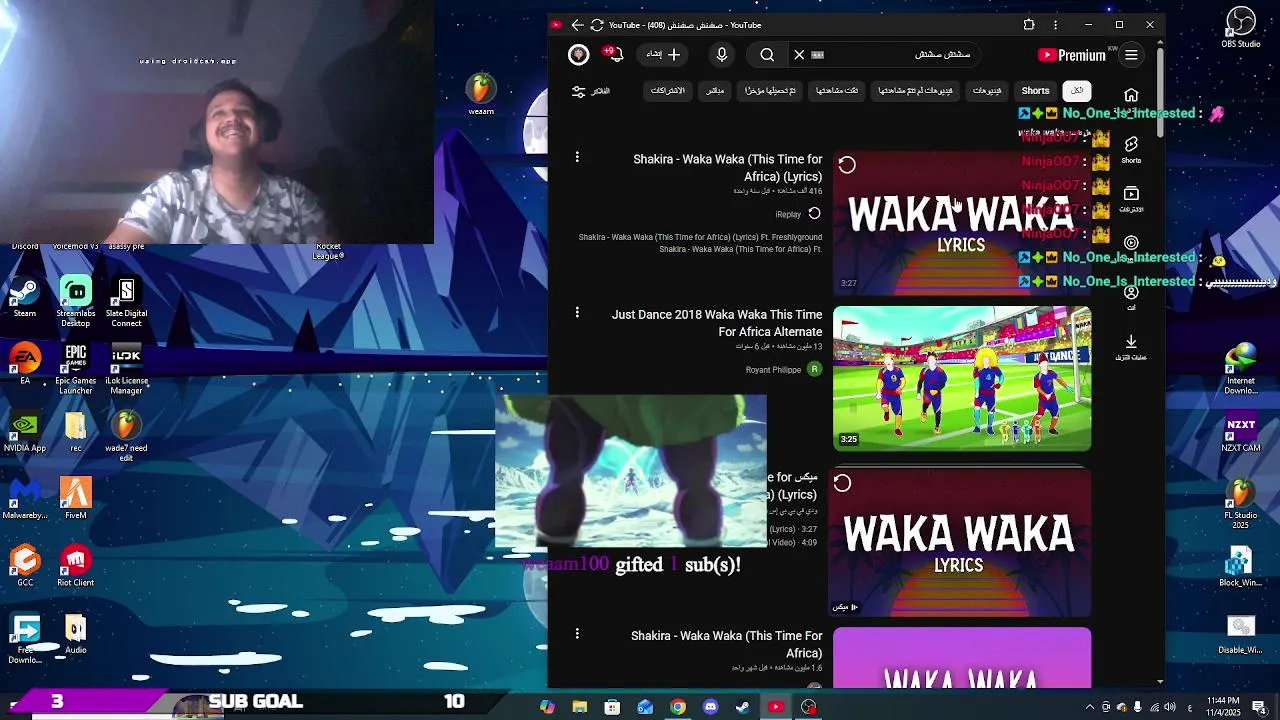Open the Windows notification center icon
The height and width of the screenshot is (720, 1280).
coord(1260,707)
